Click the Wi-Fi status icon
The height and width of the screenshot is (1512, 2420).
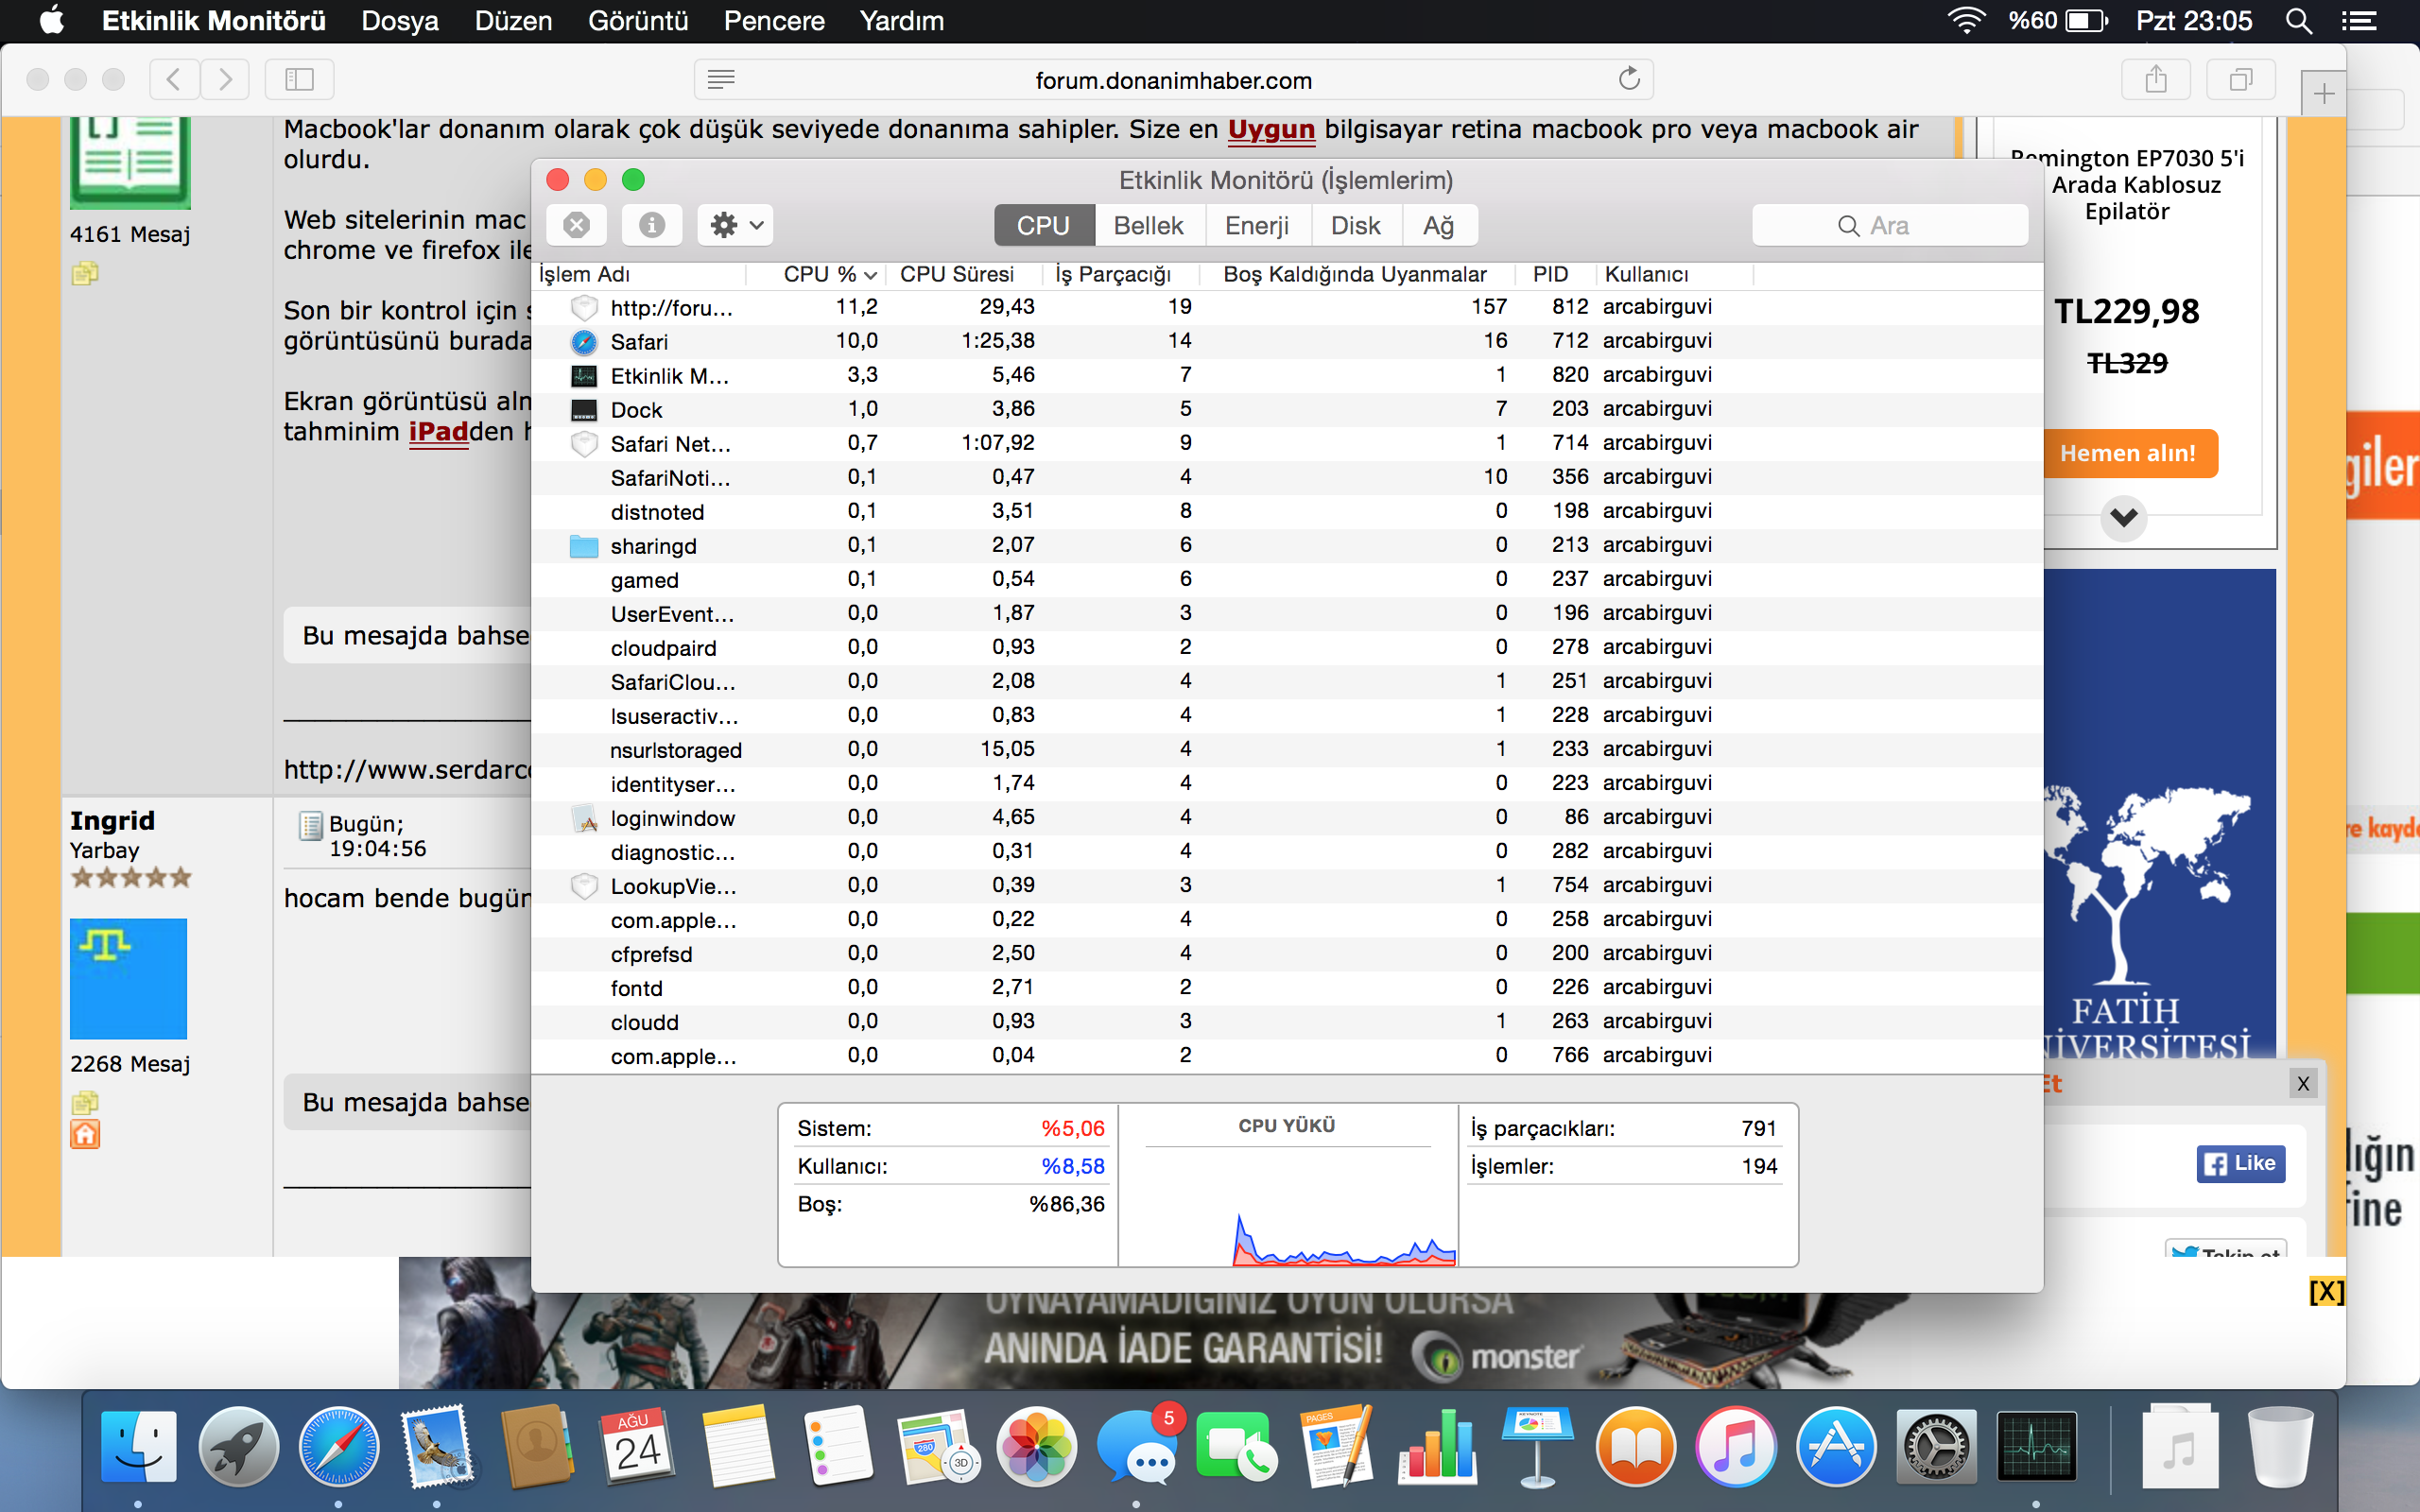(x=1966, y=21)
